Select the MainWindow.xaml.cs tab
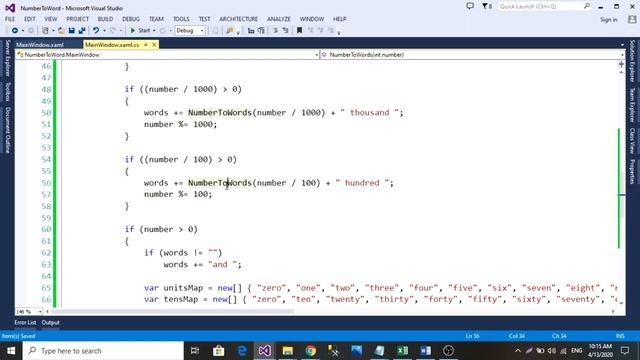 (x=112, y=45)
